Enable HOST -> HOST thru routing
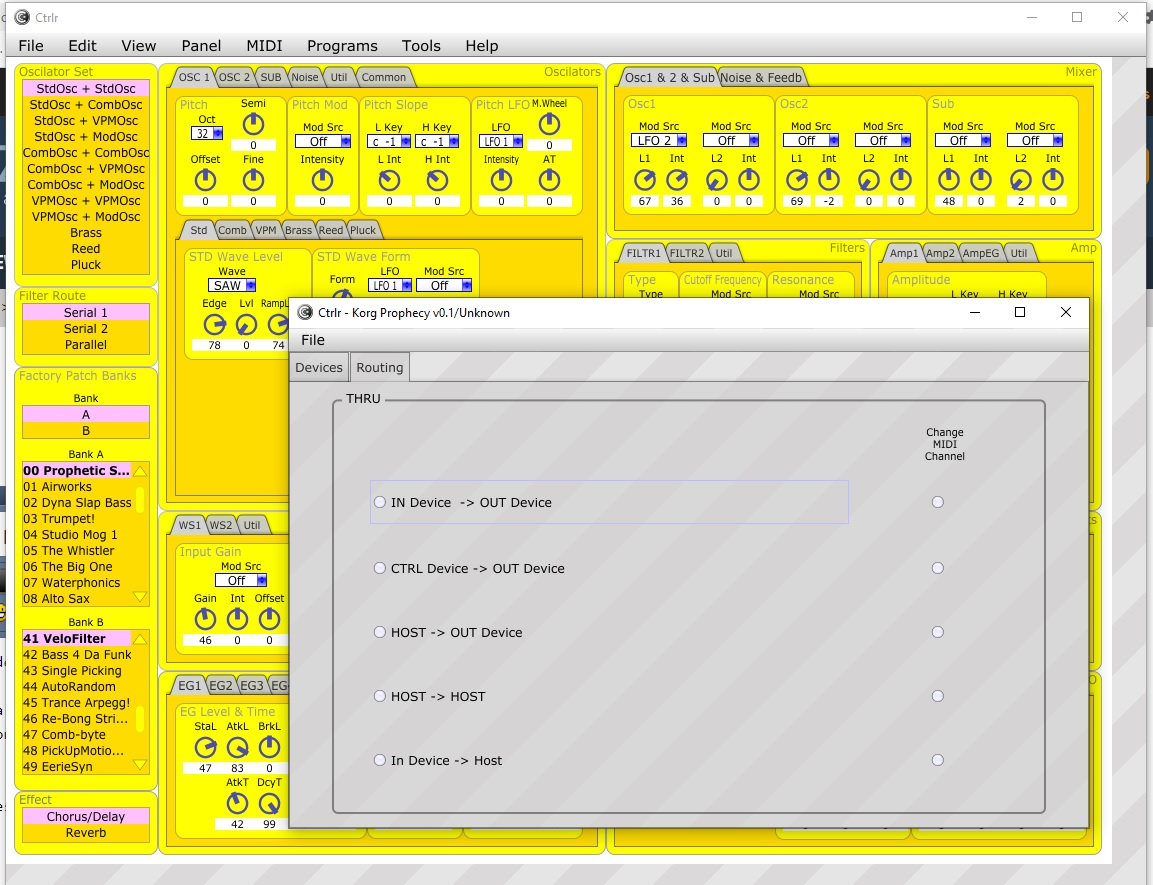Viewport: 1153px width, 885px height. coord(380,696)
